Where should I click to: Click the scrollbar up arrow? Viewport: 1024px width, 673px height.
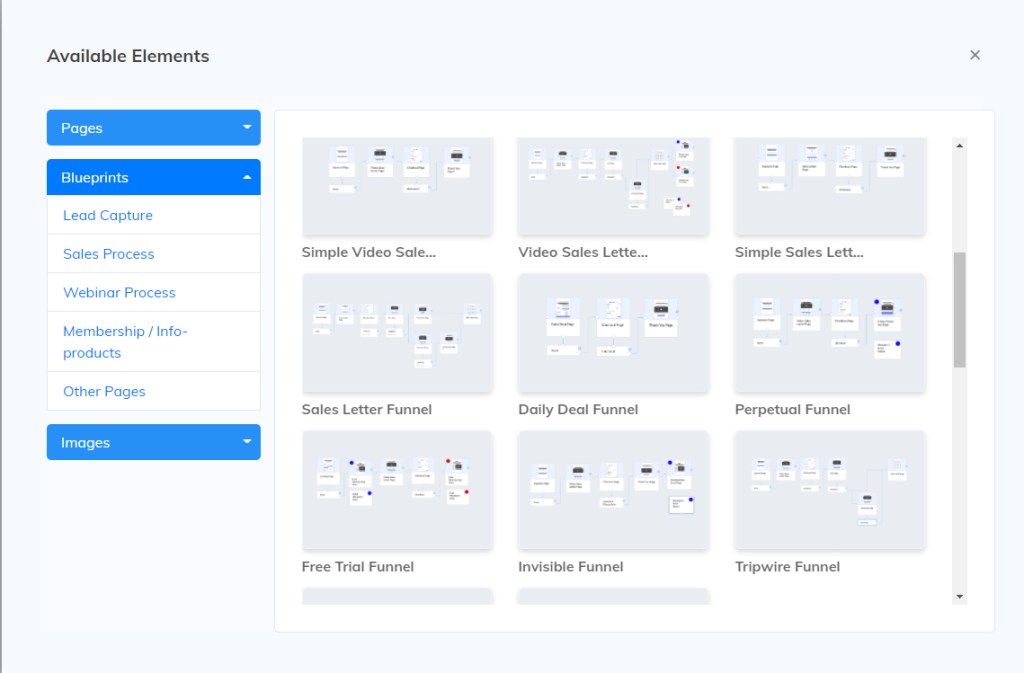960,146
